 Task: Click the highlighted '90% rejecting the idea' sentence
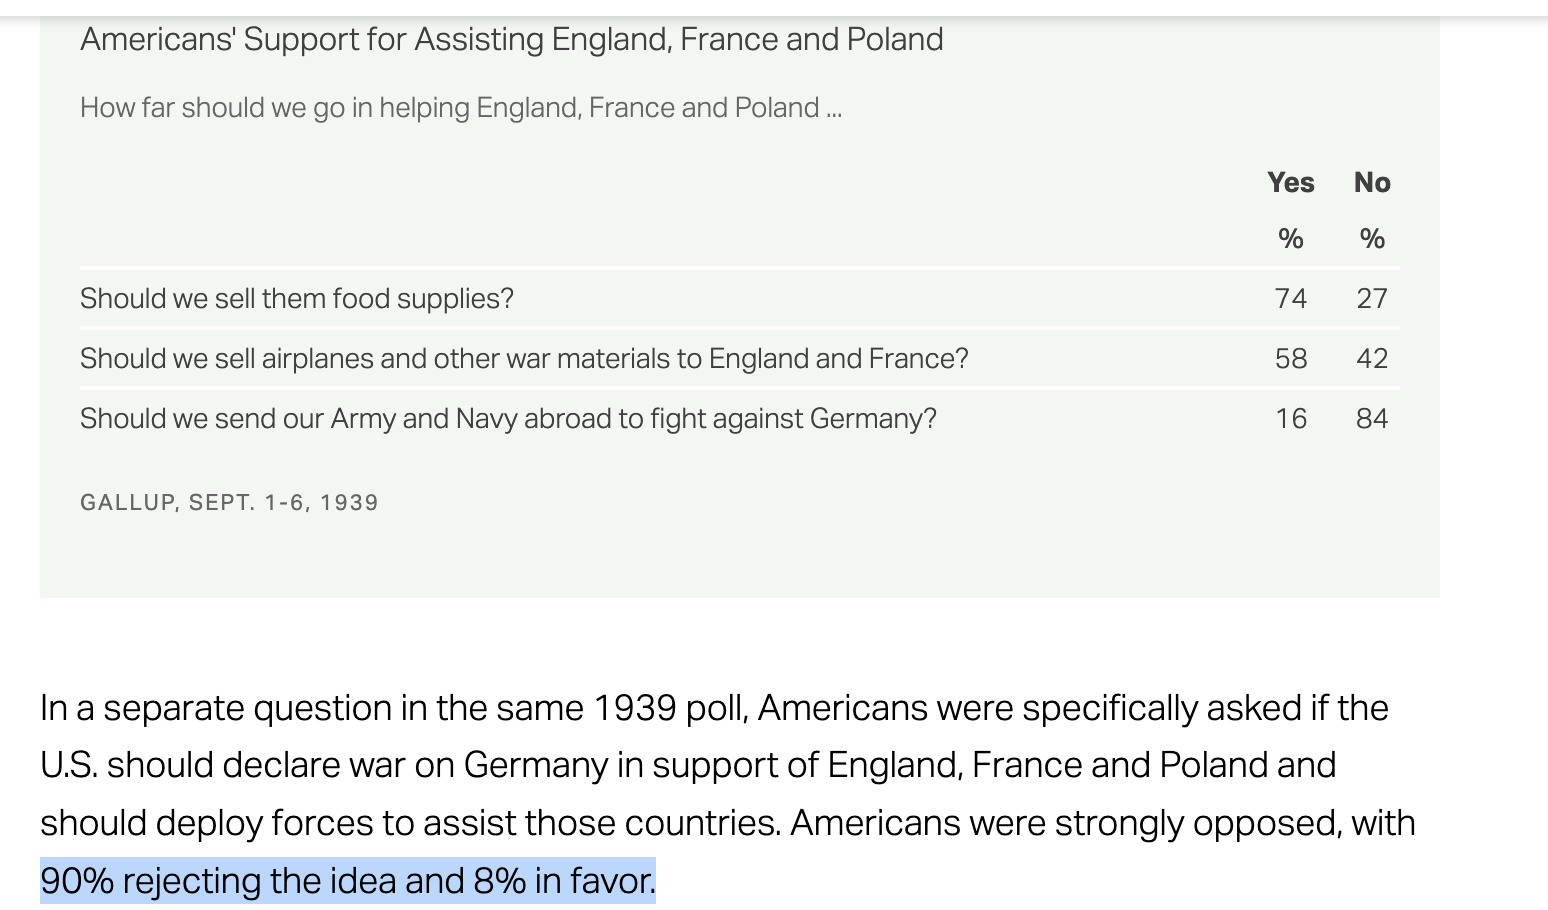tap(348, 880)
